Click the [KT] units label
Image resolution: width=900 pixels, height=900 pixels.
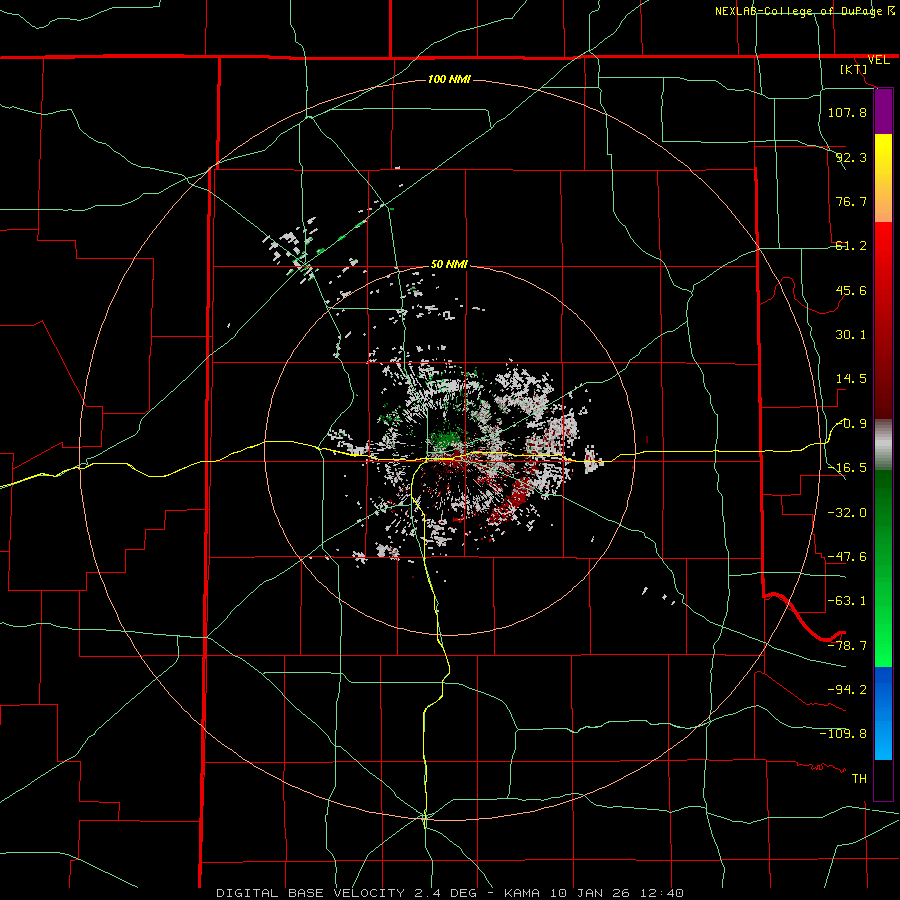(x=854, y=69)
